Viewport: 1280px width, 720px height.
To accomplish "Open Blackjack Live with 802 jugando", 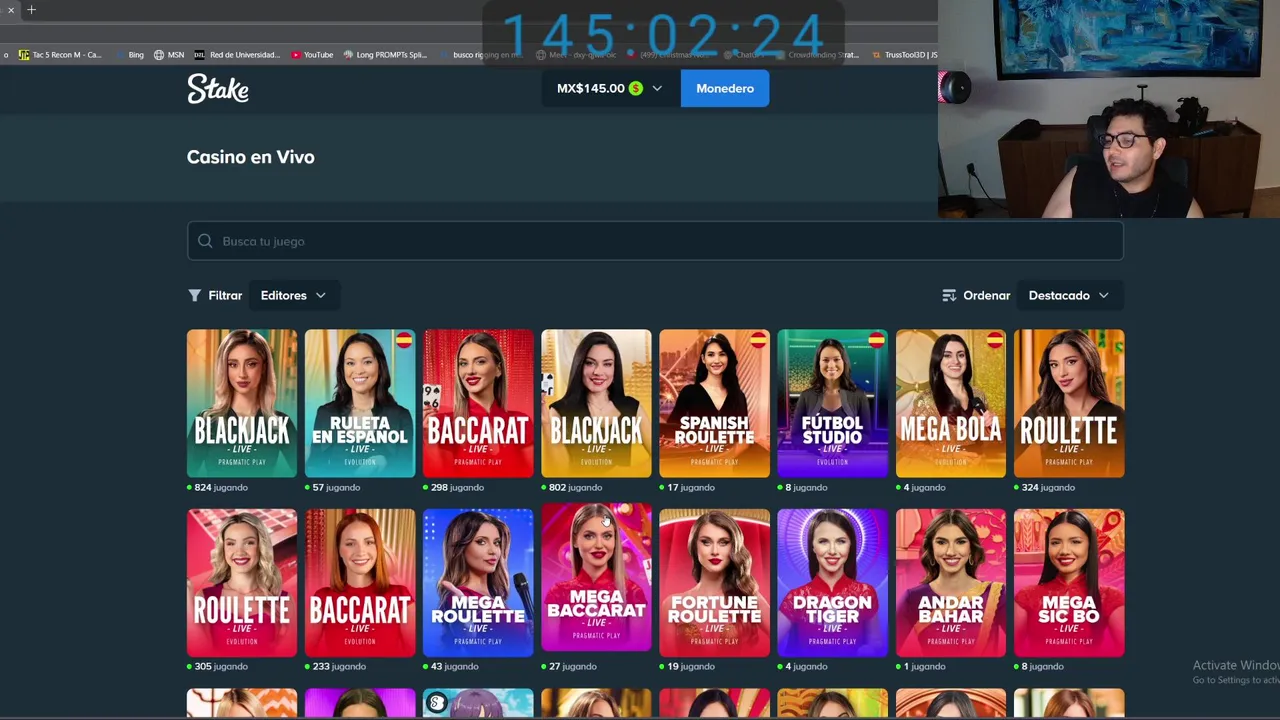I will (596, 403).
